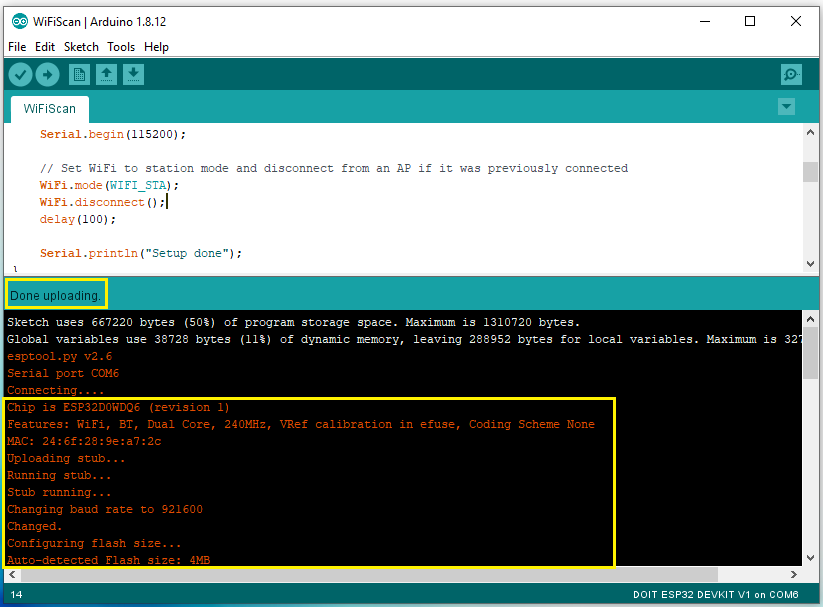The width and height of the screenshot is (823, 607).
Task: Open the Tools menu
Action: pyautogui.click(x=121, y=47)
